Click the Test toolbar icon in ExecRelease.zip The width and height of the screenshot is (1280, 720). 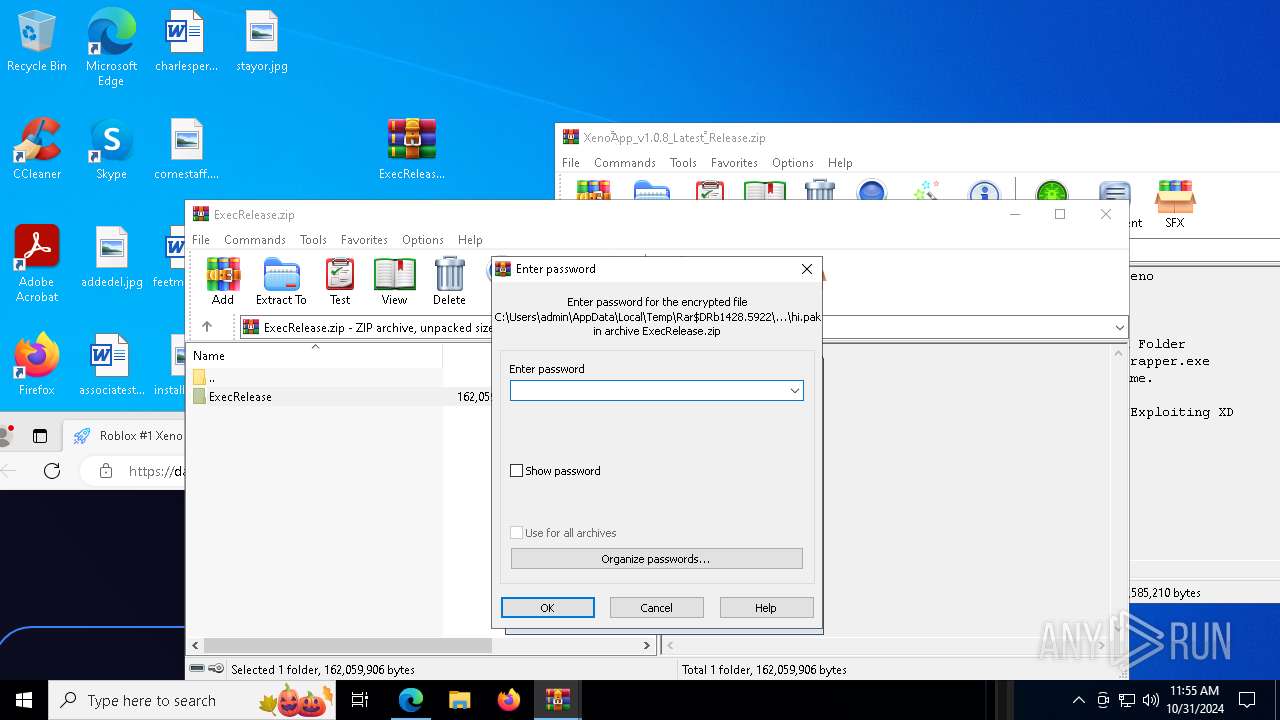click(x=340, y=281)
